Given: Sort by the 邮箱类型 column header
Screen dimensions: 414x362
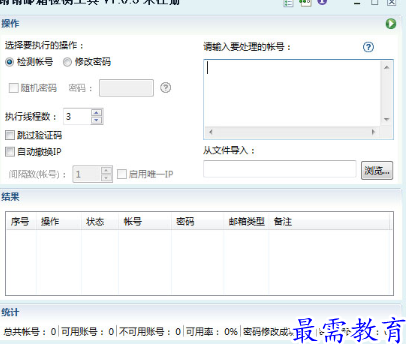Looking at the screenshot, I should tap(246, 222).
